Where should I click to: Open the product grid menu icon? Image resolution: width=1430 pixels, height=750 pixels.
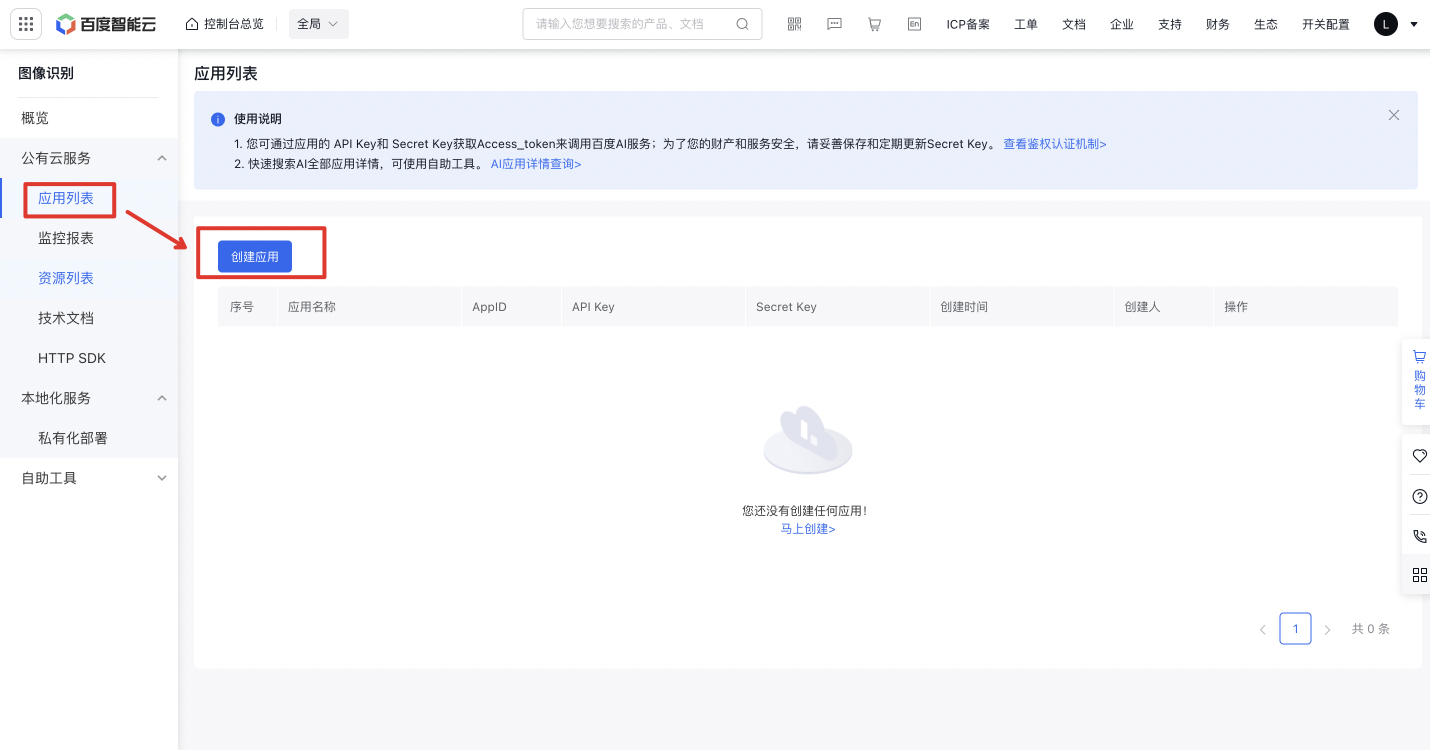26,24
